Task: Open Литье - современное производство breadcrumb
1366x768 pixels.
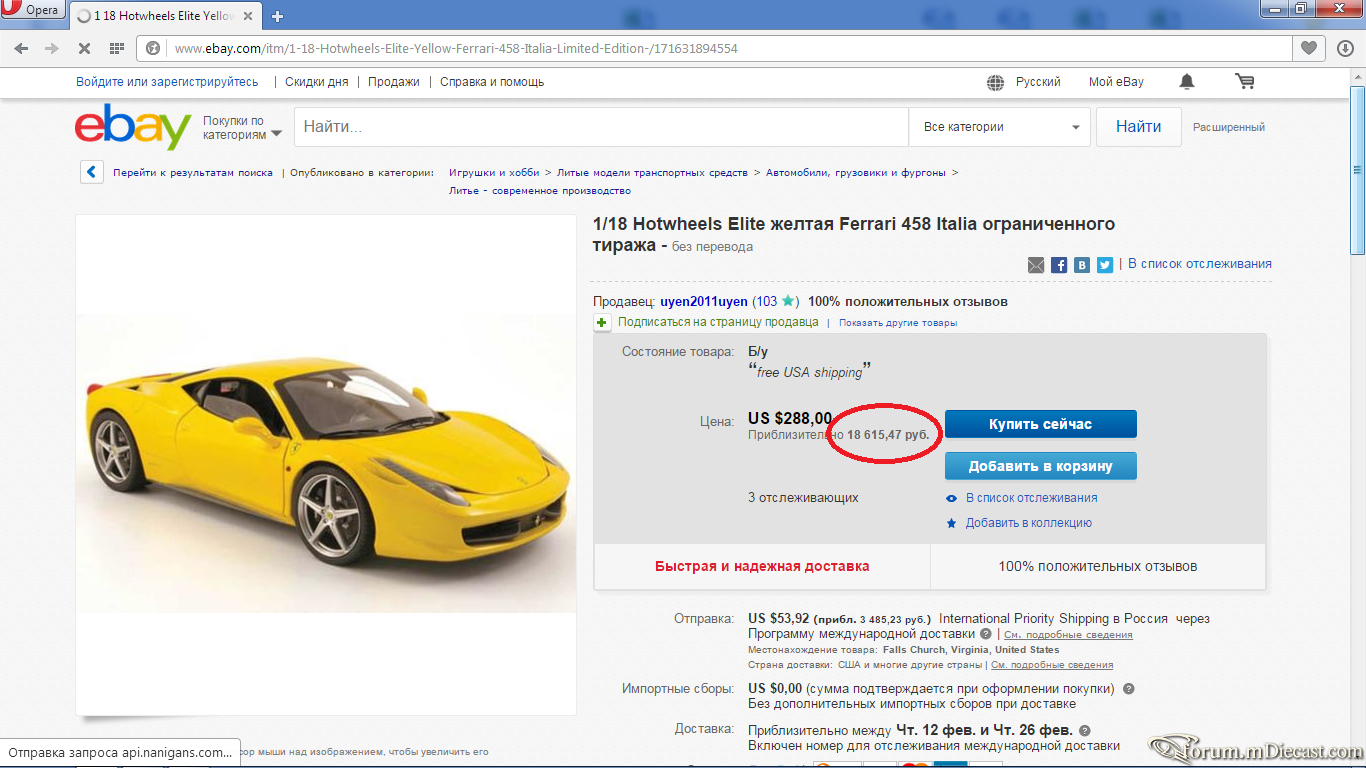Action: [540, 190]
